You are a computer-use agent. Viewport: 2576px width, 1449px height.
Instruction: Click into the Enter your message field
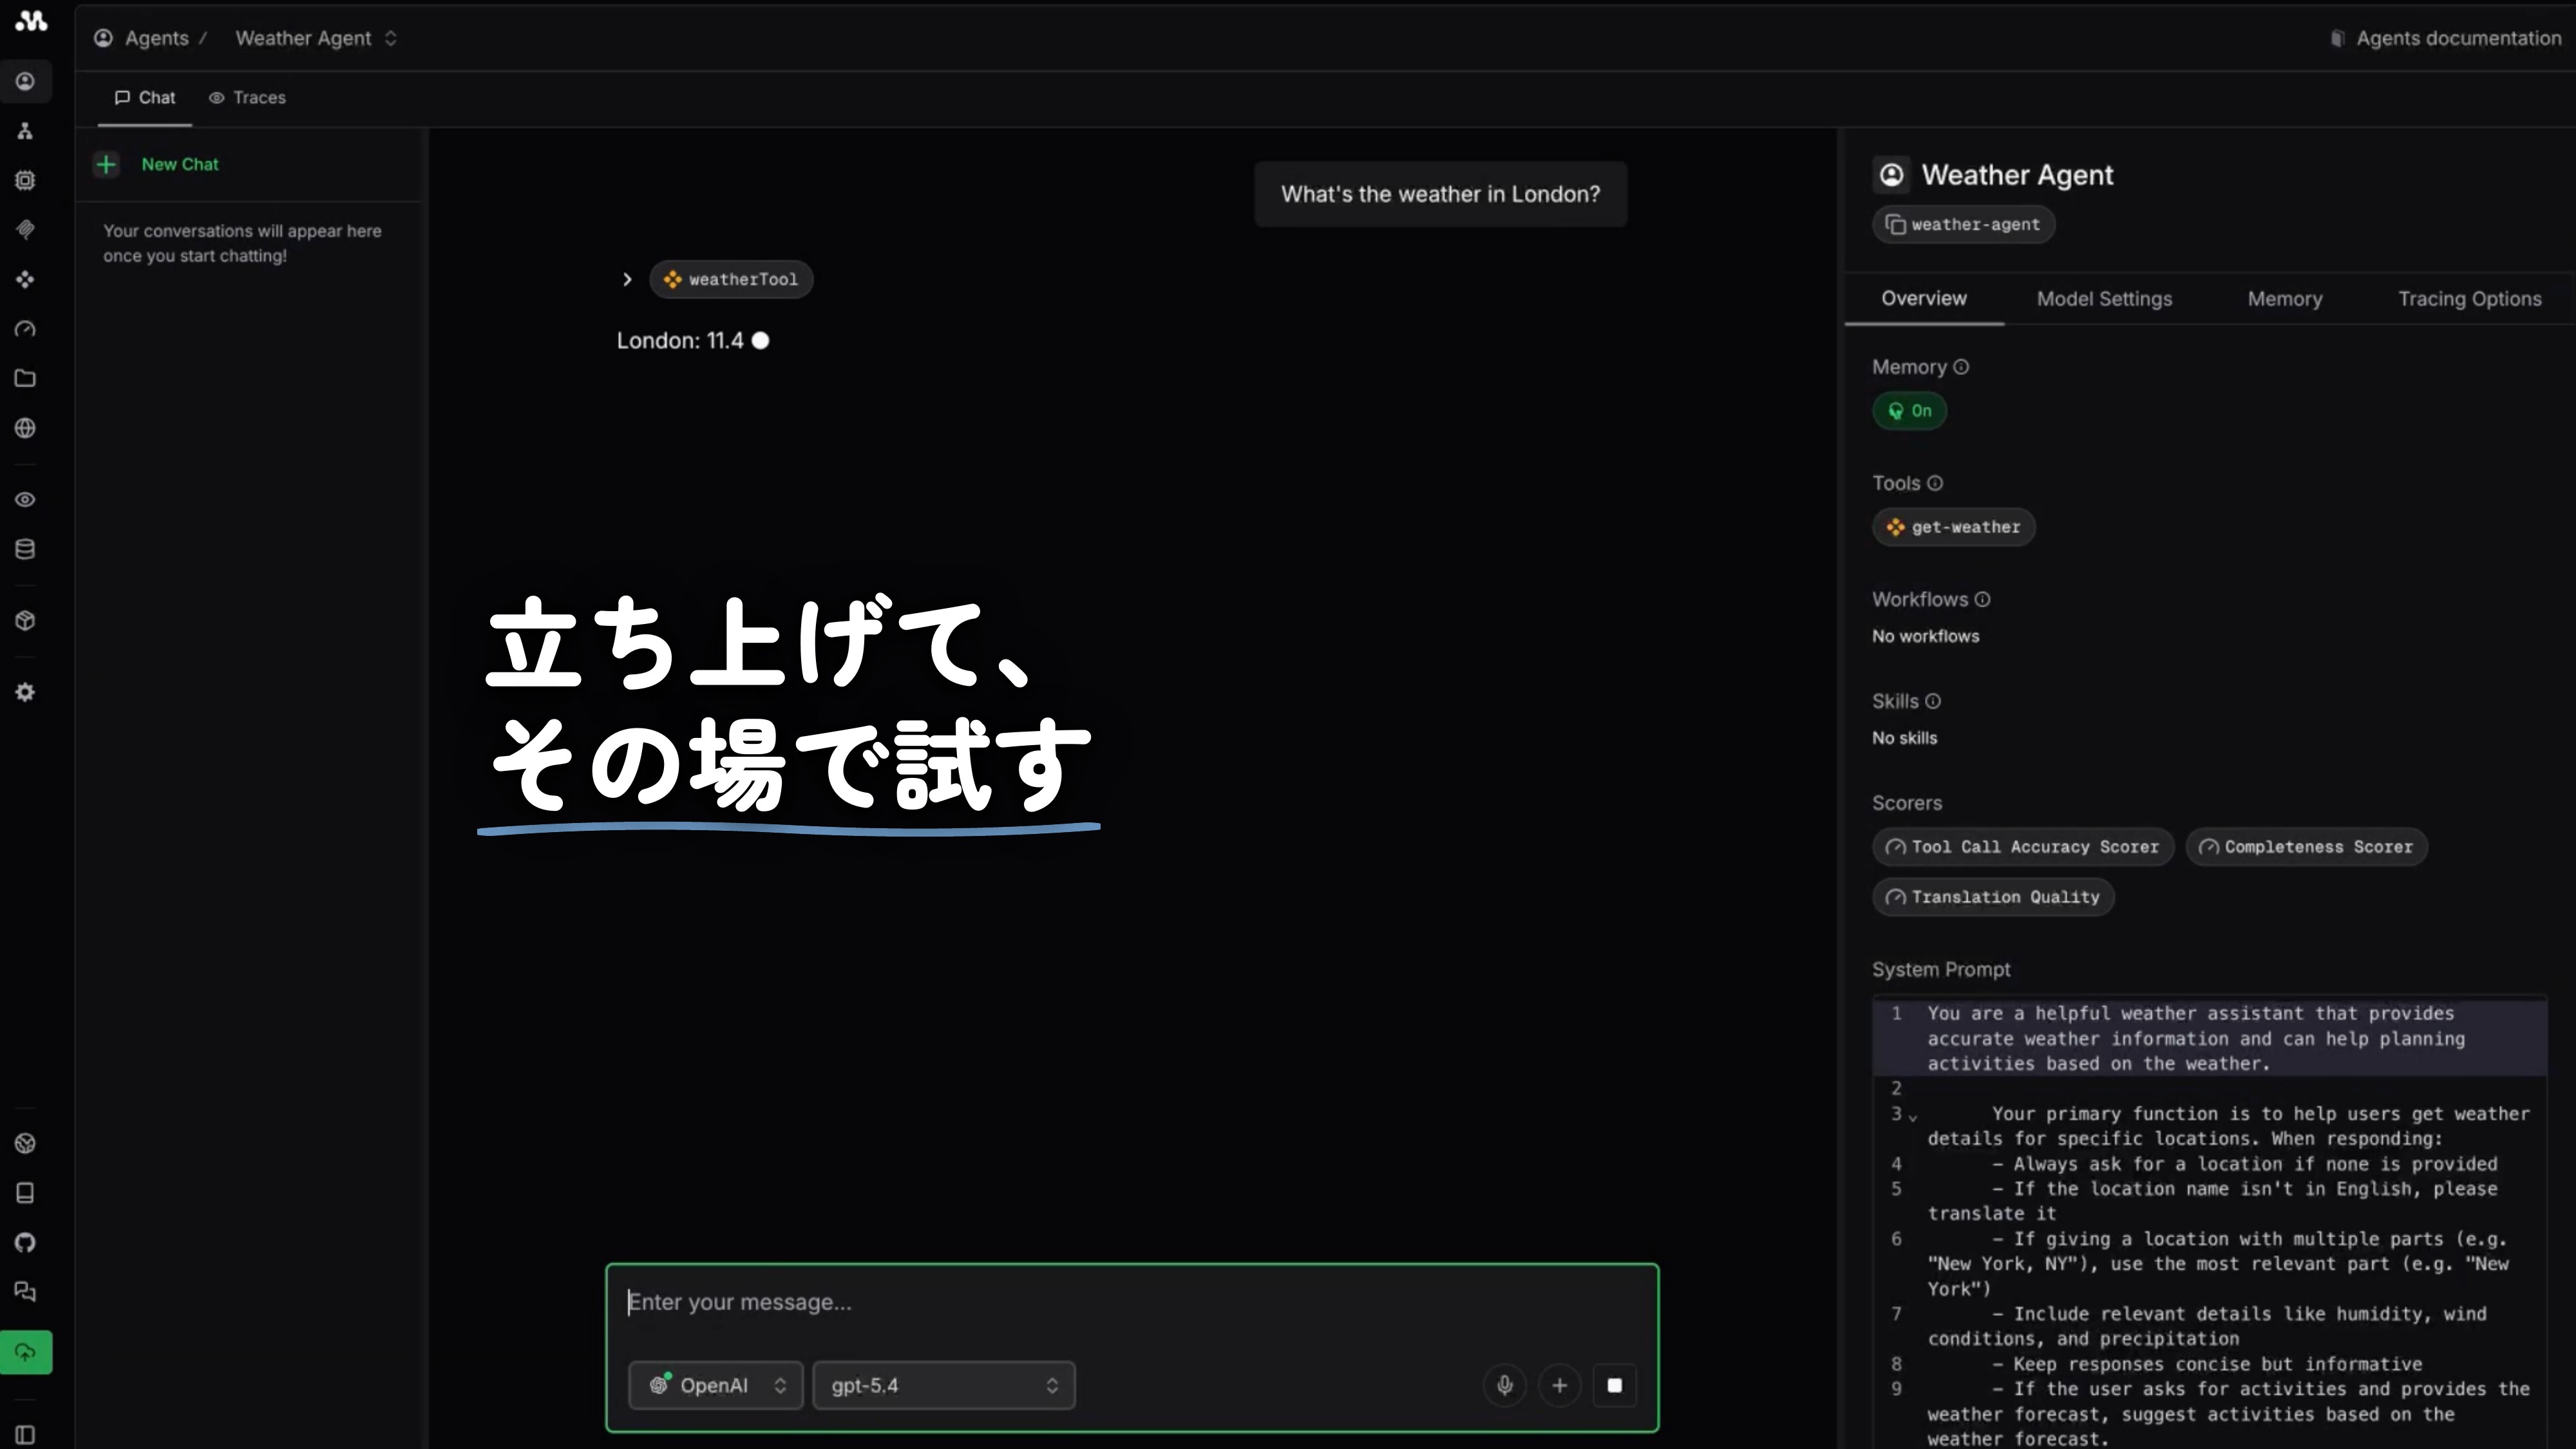[x=1131, y=1302]
